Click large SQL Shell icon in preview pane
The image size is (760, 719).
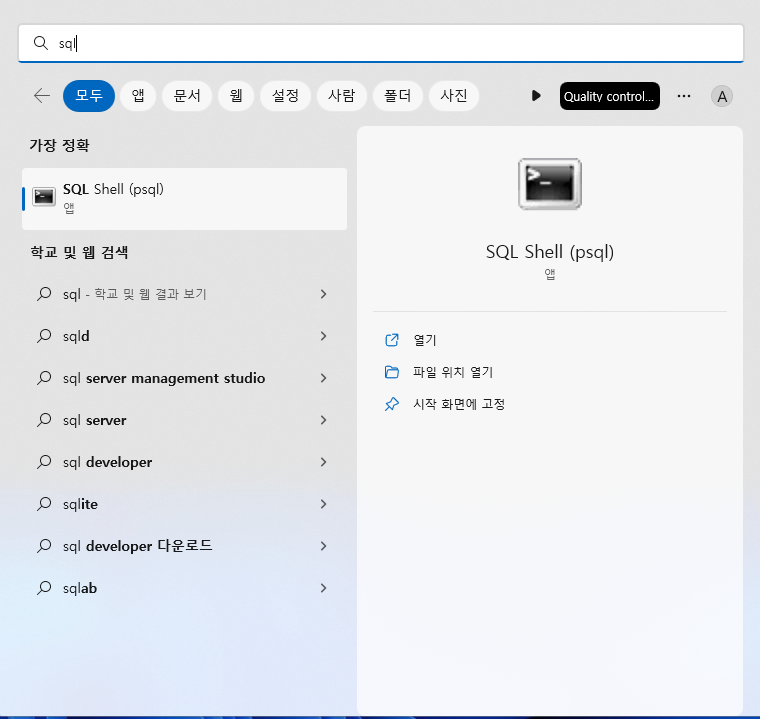click(x=550, y=184)
